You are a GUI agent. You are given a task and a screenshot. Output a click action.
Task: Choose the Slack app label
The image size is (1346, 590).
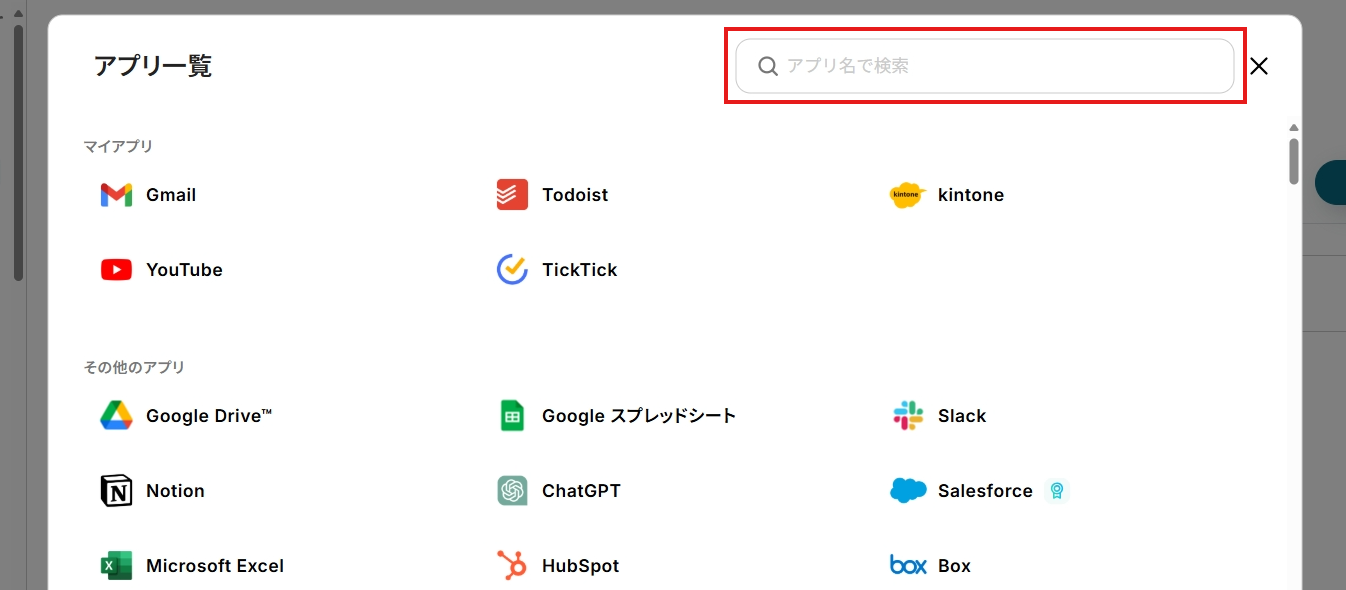click(962, 416)
